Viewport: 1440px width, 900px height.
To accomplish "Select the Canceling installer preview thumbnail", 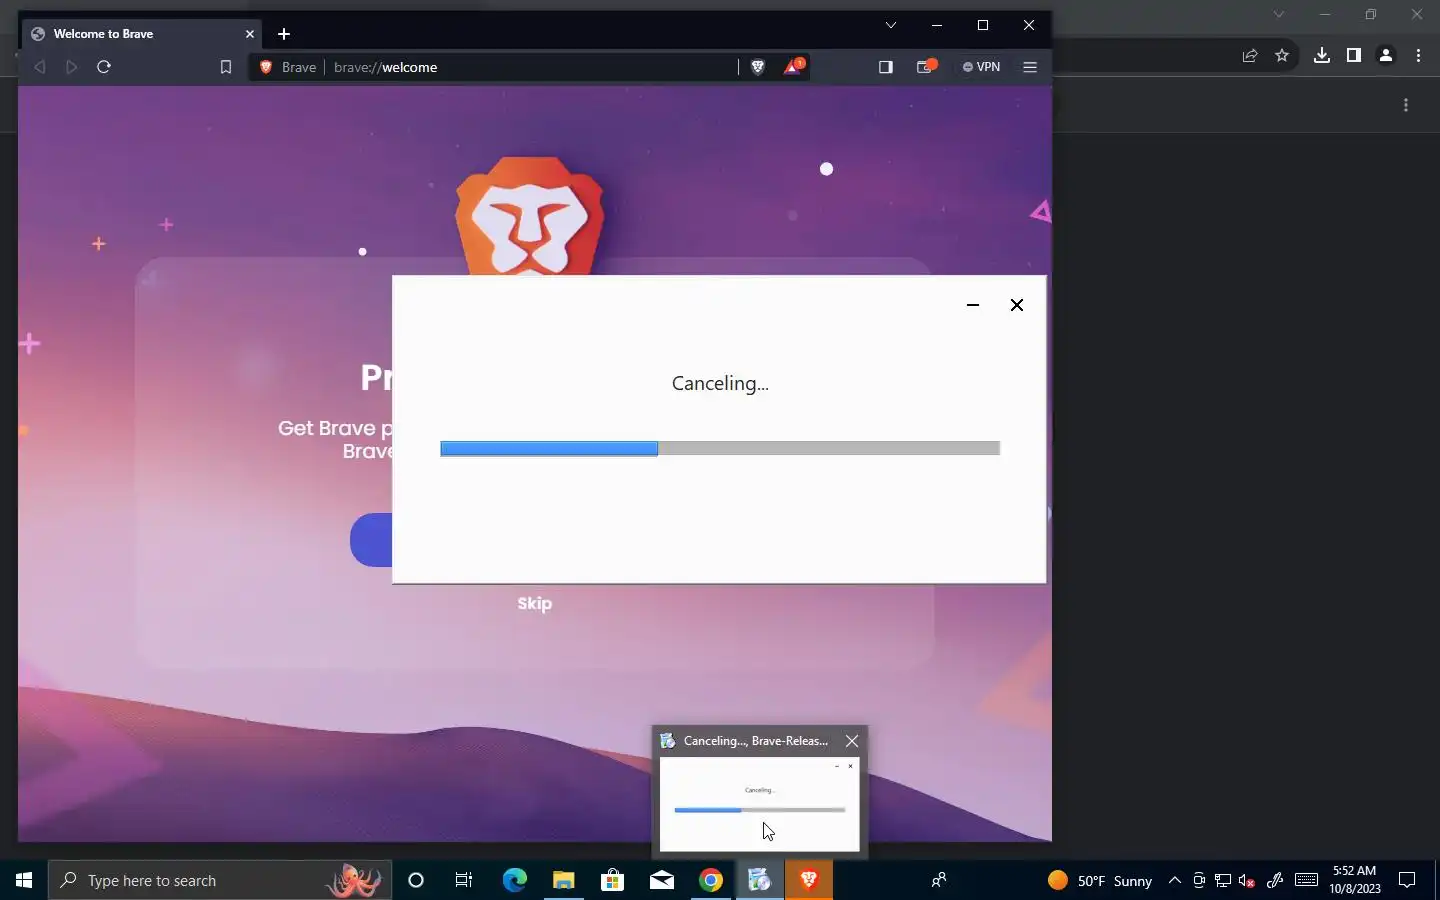I will [x=760, y=804].
